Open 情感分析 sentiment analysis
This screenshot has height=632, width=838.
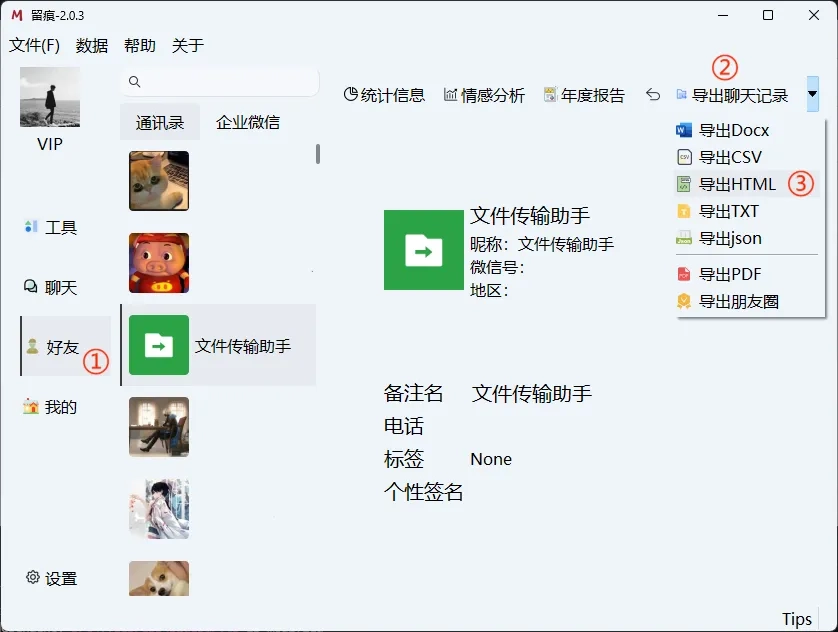point(484,95)
